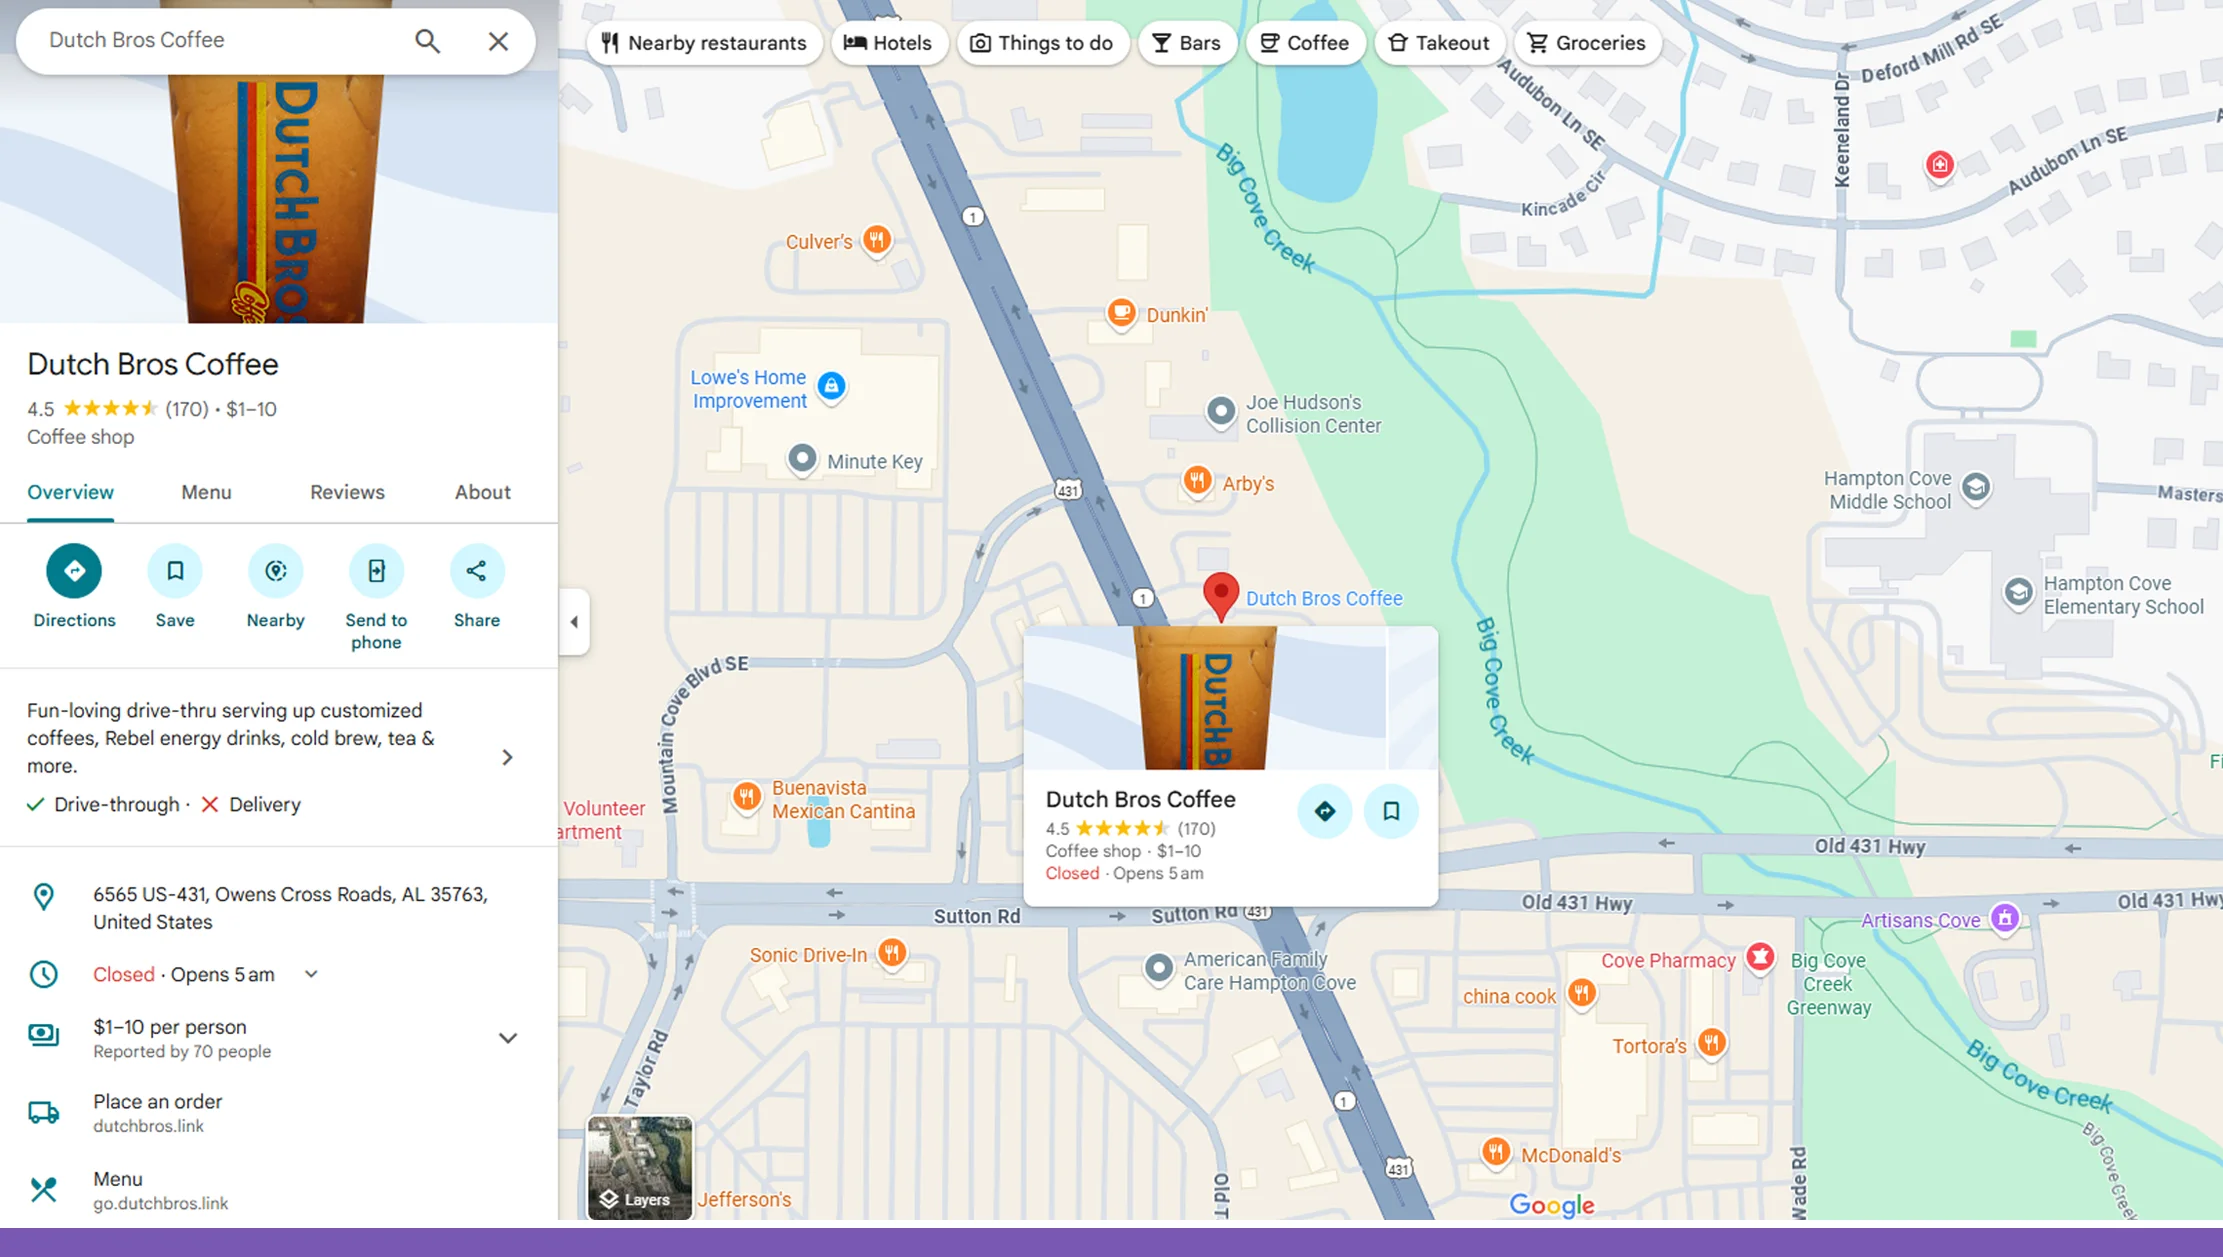
Task: Select American Family Care Hampton Cove marker
Action: coord(1158,968)
